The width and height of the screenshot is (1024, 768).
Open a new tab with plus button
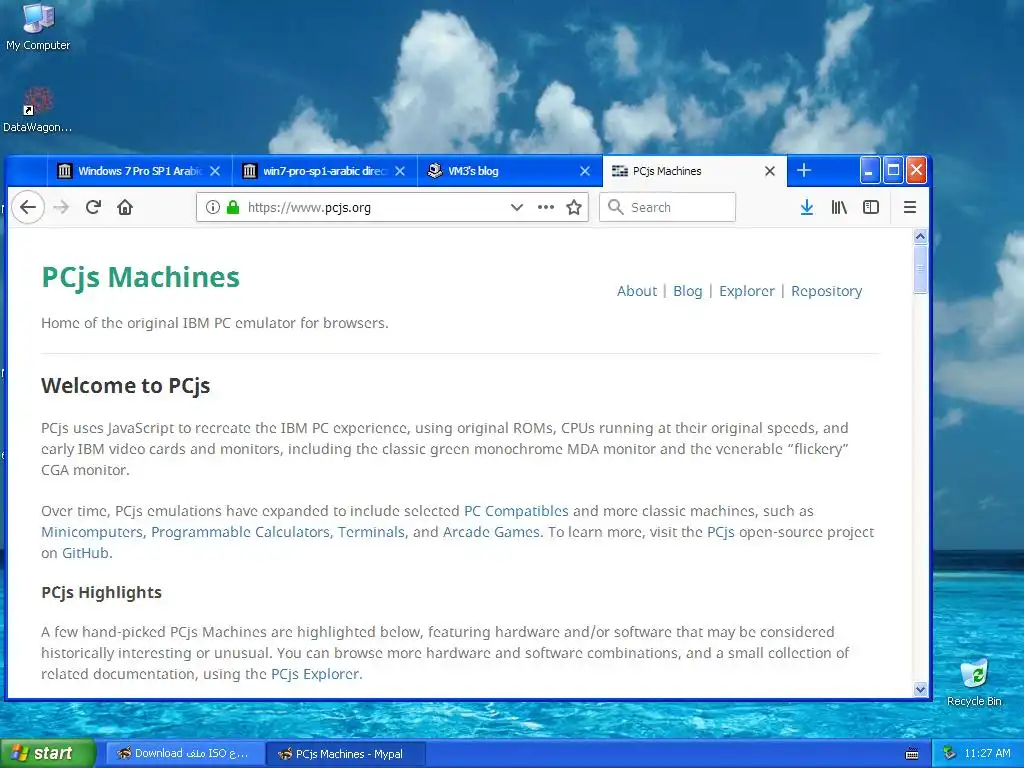pos(804,170)
